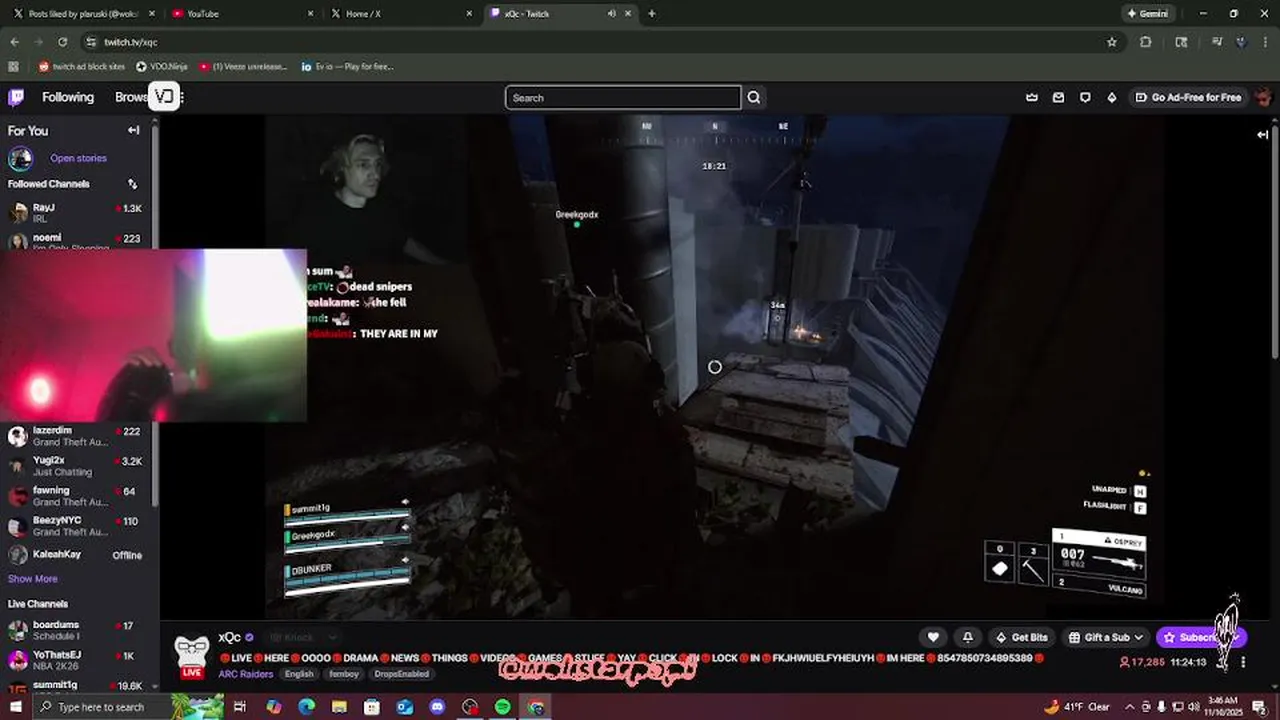The image size is (1280, 720).
Task: Open the Prime loot crown icon
Action: click(x=1032, y=97)
